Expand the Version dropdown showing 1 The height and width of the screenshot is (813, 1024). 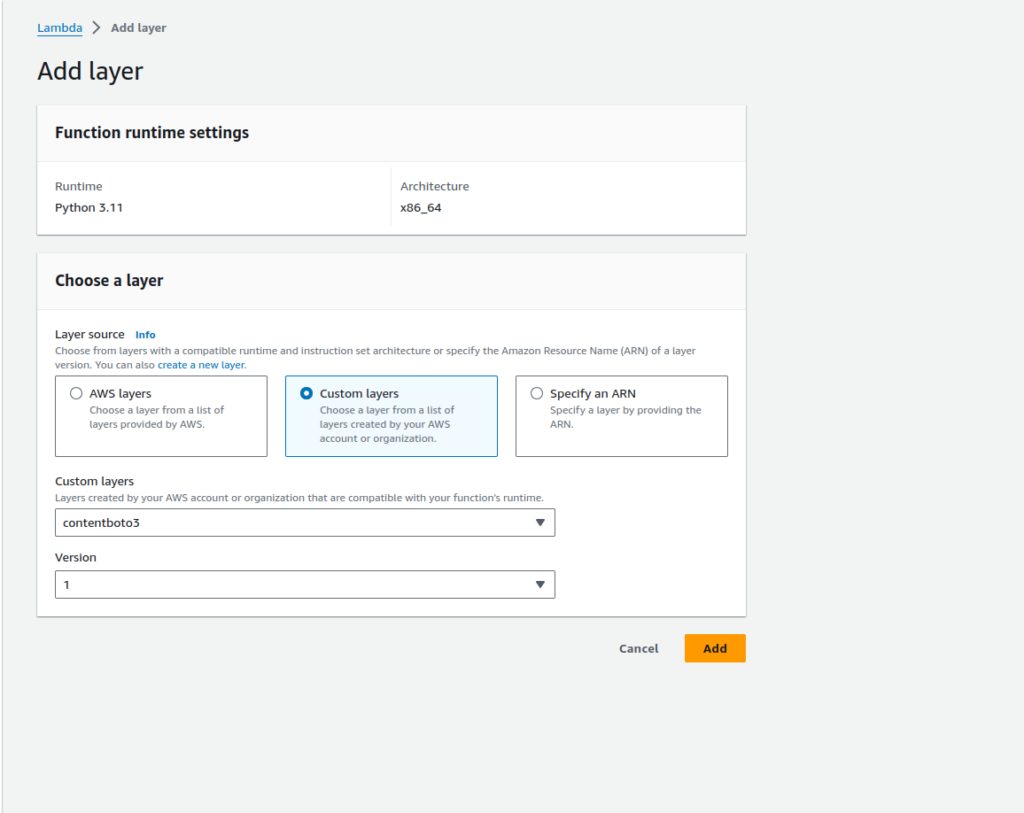305,584
